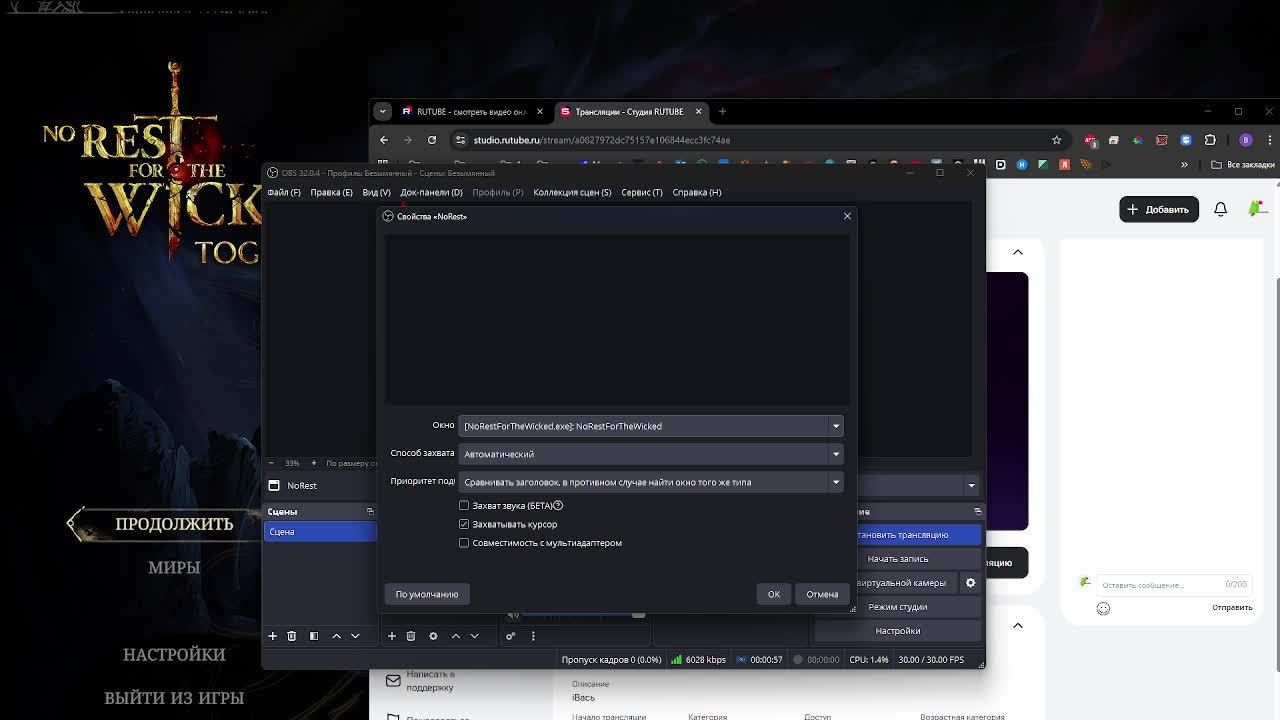Viewport: 1280px width, 720px height.
Task: Click ВЫЙТИ ИЗ ИГРЫ in the game menu
Action: click(174, 698)
